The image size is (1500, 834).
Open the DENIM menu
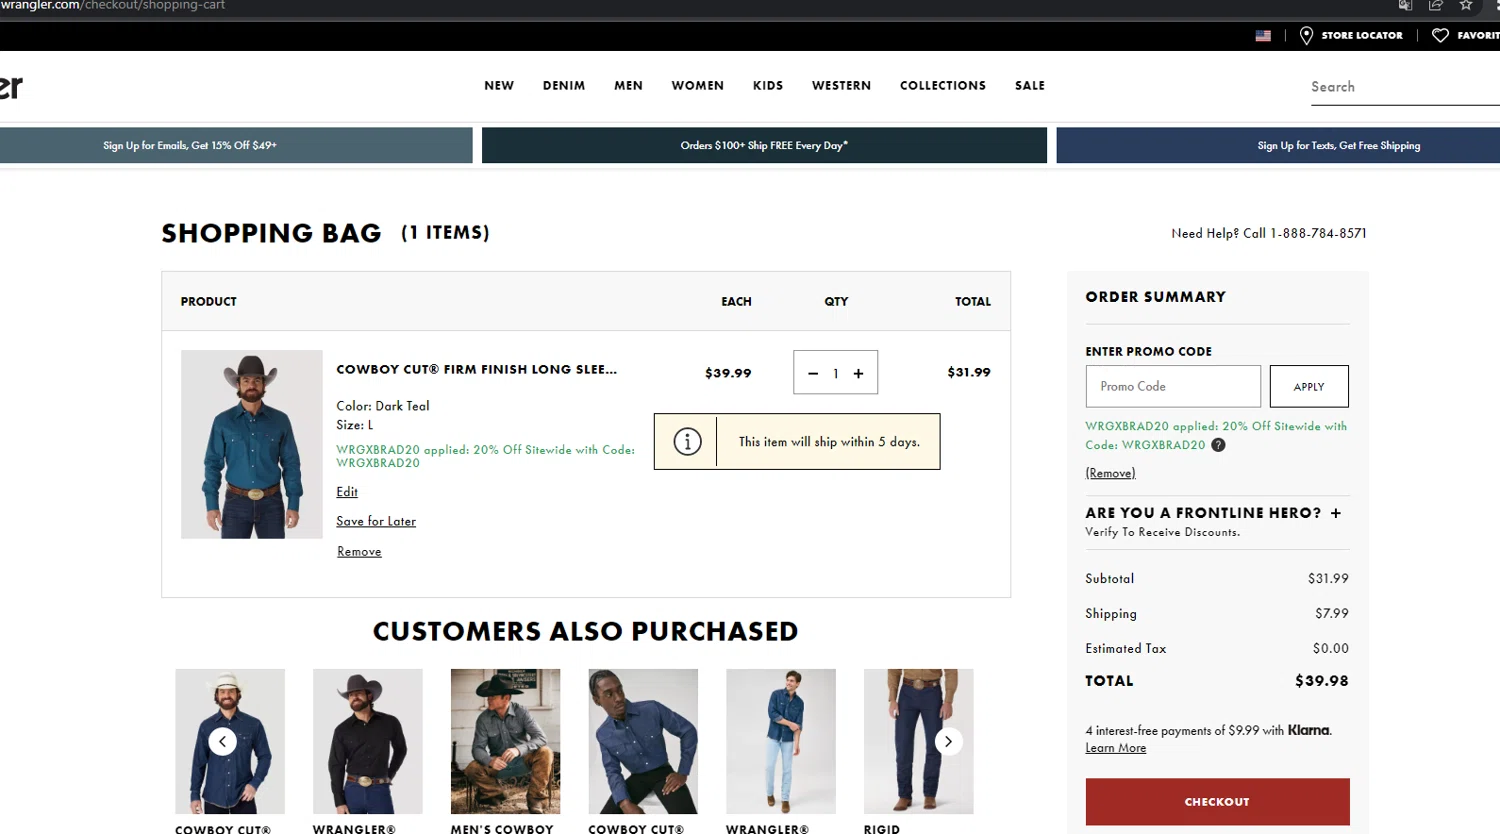[x=564, y=86]
